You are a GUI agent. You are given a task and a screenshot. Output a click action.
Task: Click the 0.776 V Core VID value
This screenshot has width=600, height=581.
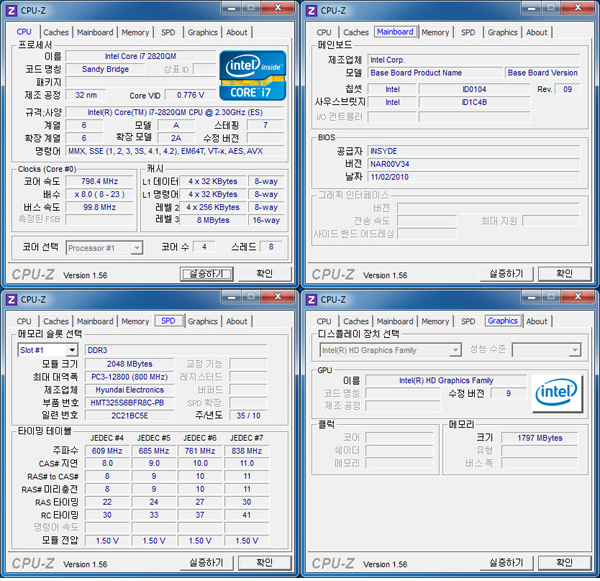coord(190,95)
